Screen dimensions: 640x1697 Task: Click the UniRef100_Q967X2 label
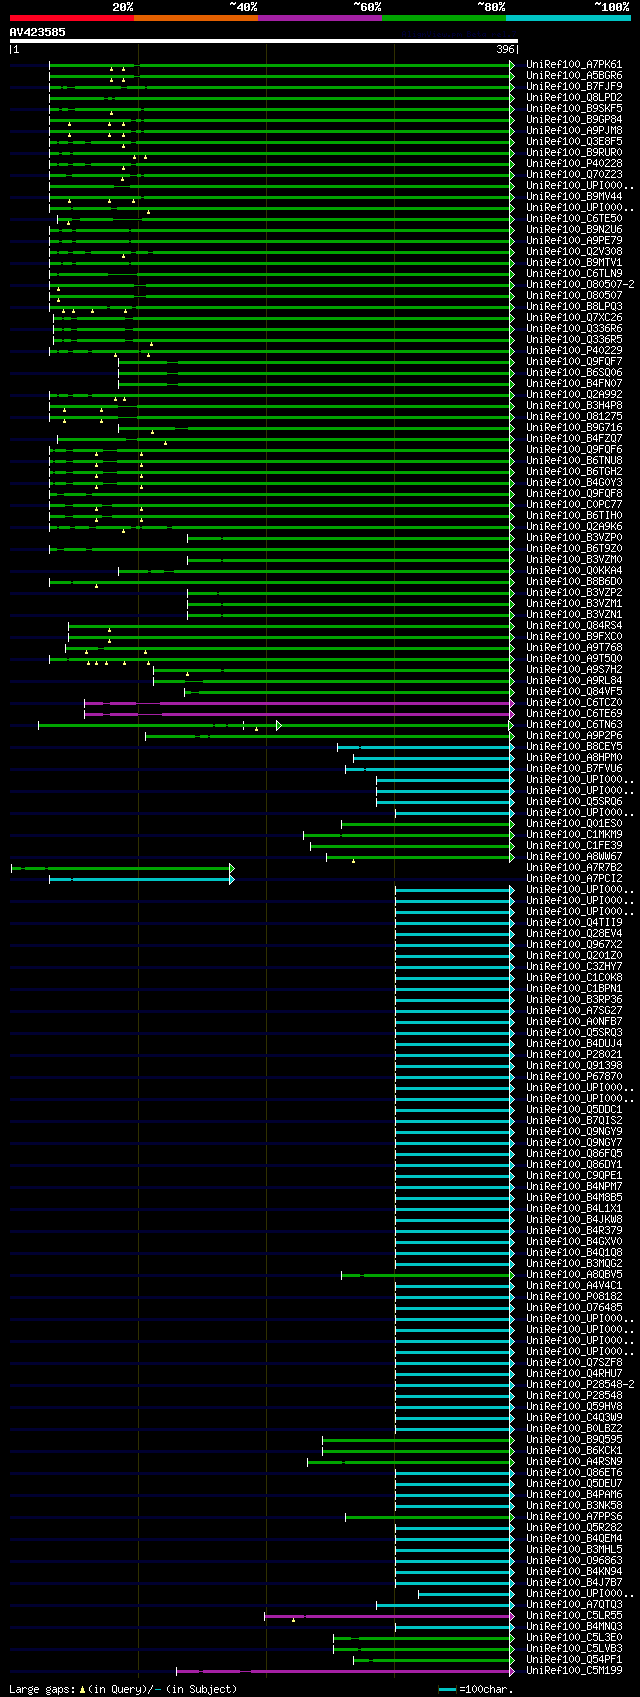click(574, 945)
